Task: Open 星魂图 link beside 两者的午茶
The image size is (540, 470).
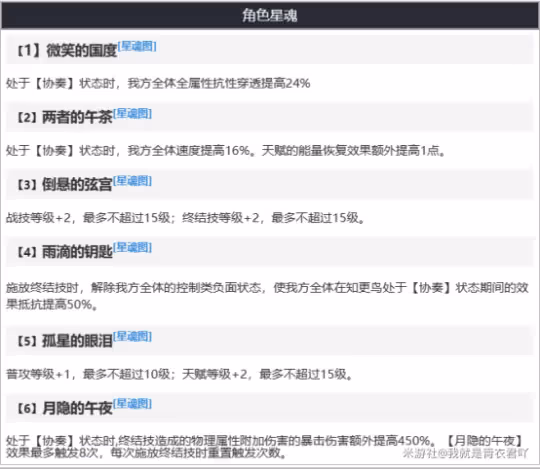Action: coord(133,113)
